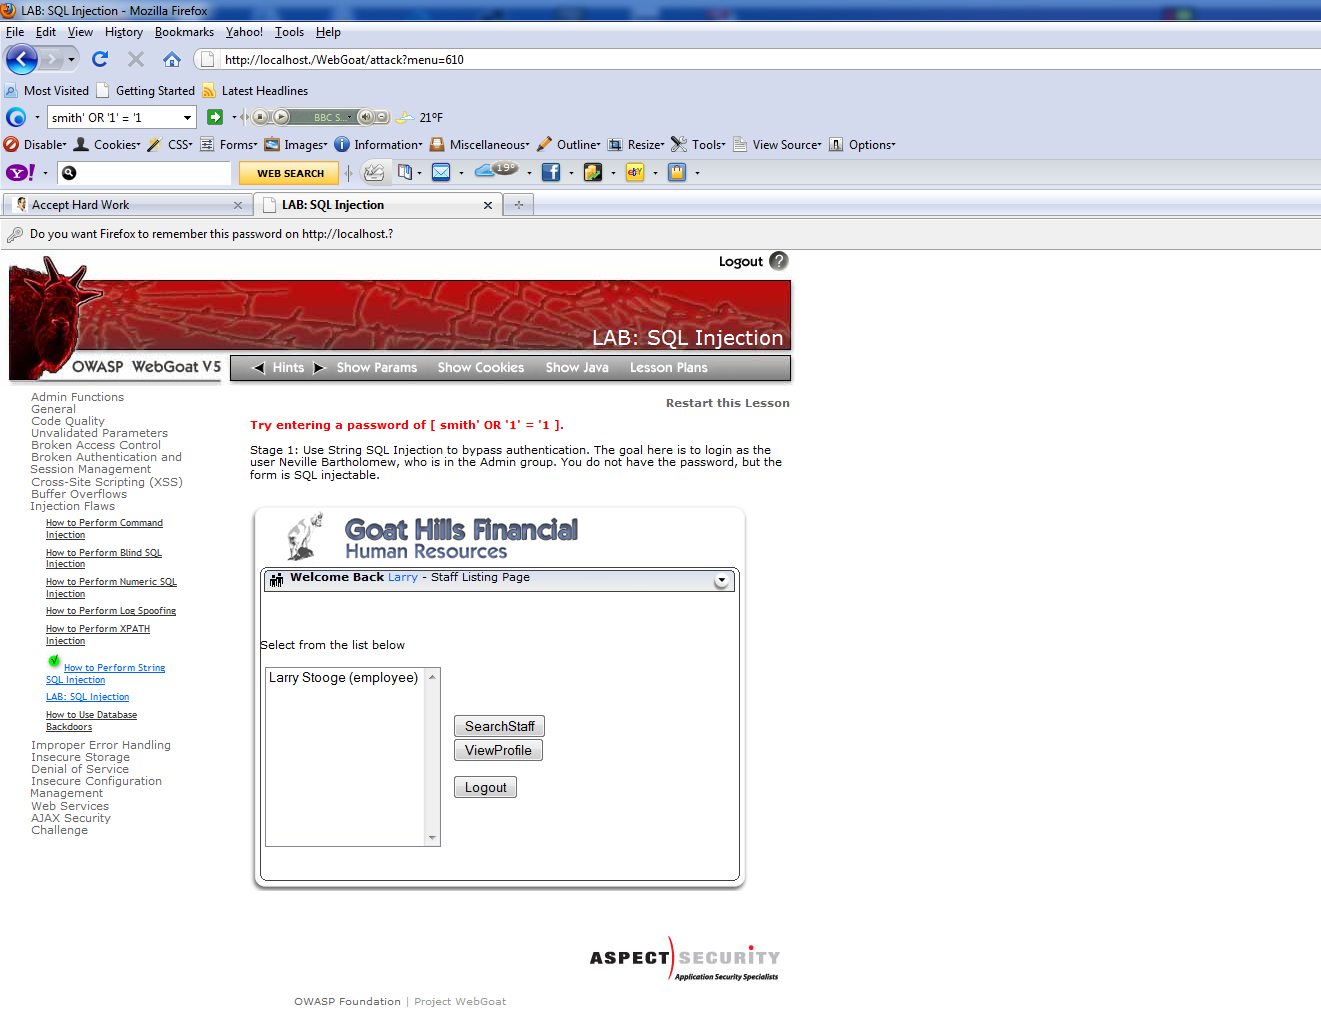
Task: Open the Outline web developer menu
Action: point(569,144)
